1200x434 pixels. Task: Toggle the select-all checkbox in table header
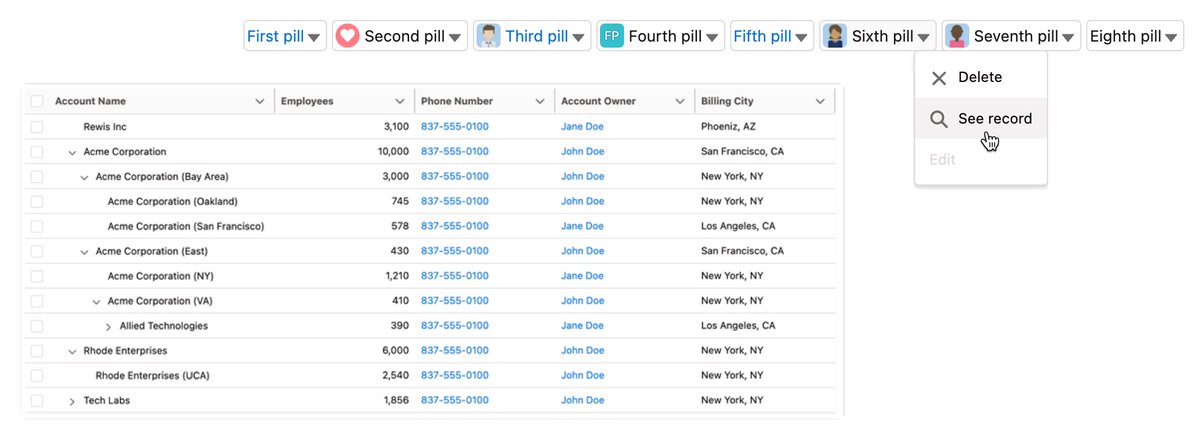point(37,101)
